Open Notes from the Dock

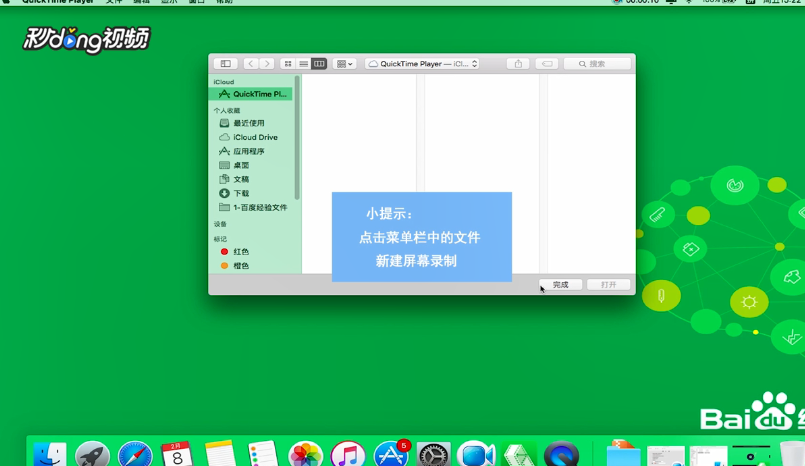[220, 454]
